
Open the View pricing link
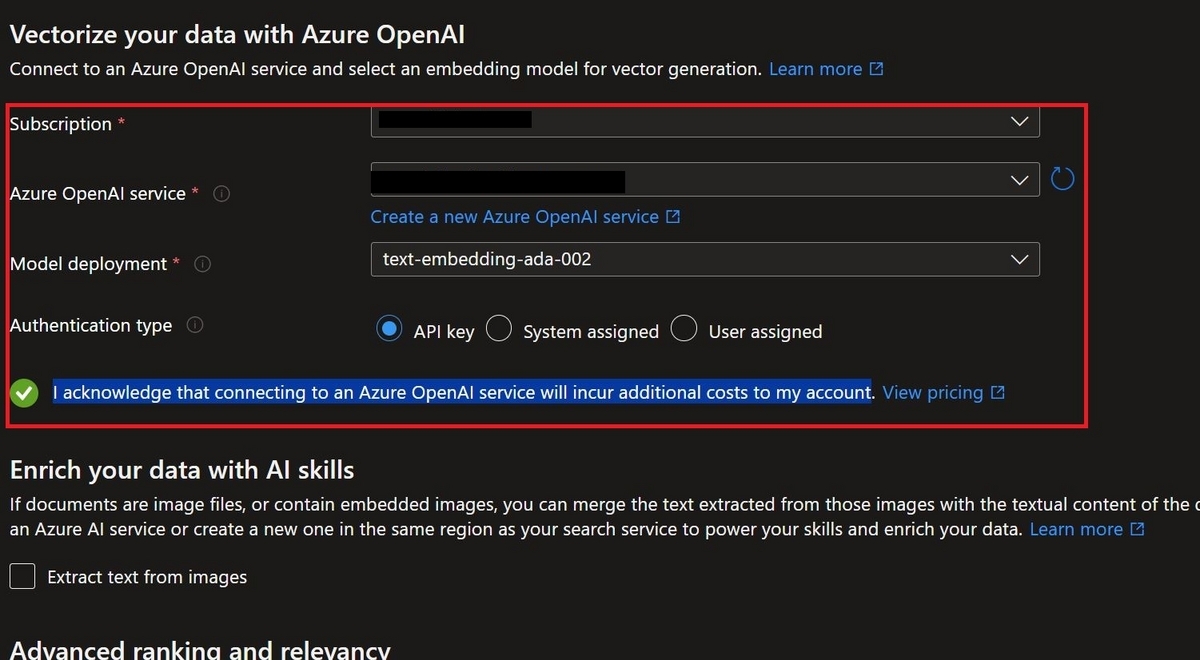click(x=943, y=393)
